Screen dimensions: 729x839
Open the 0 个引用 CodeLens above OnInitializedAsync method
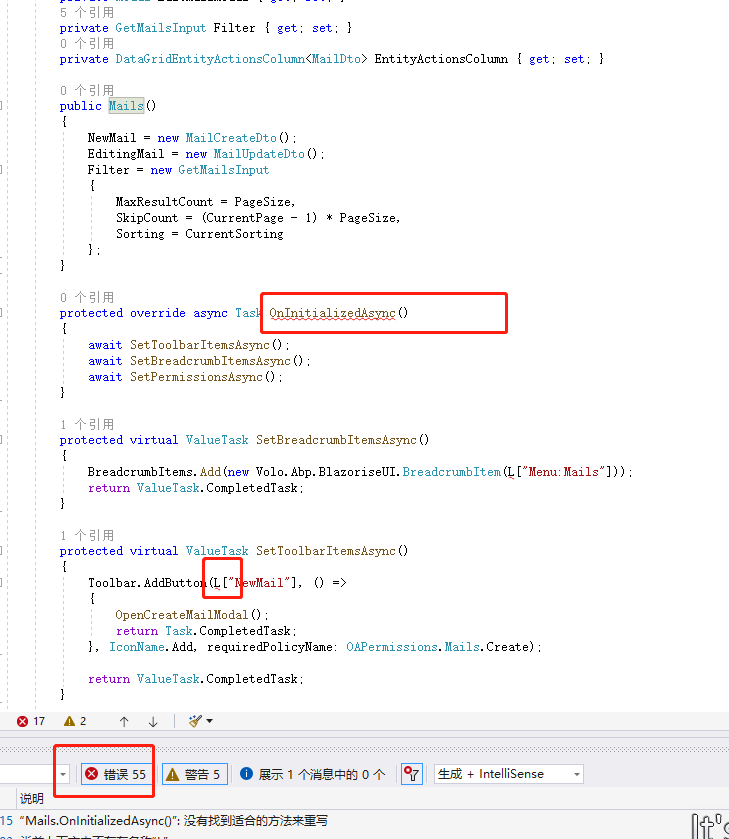click(x=87, y=297)
